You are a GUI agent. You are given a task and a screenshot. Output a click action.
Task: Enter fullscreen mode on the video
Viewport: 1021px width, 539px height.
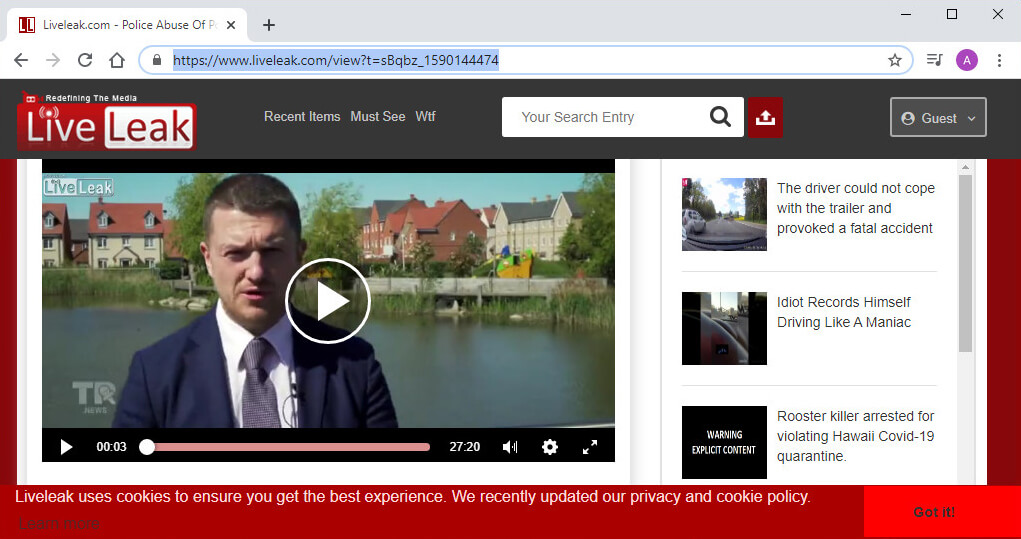tap(590, 447)
